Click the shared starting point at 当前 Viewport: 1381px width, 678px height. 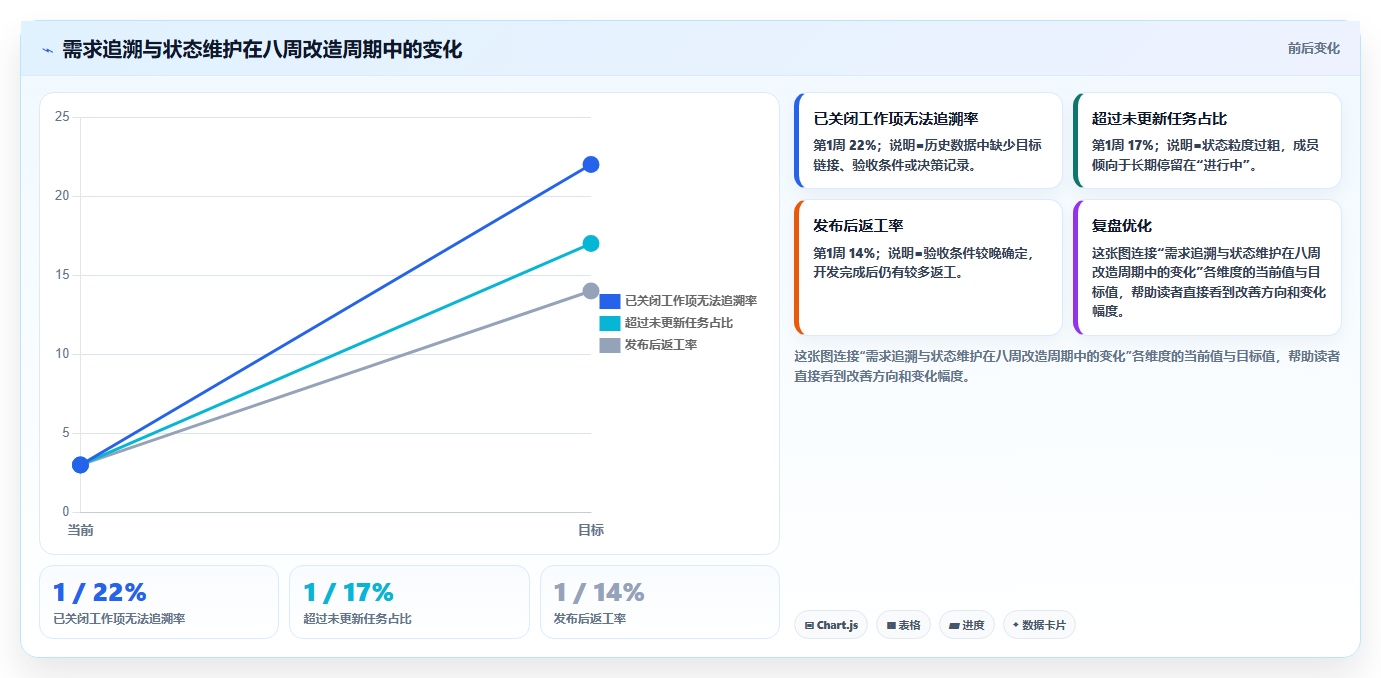(x=80, y=465)
